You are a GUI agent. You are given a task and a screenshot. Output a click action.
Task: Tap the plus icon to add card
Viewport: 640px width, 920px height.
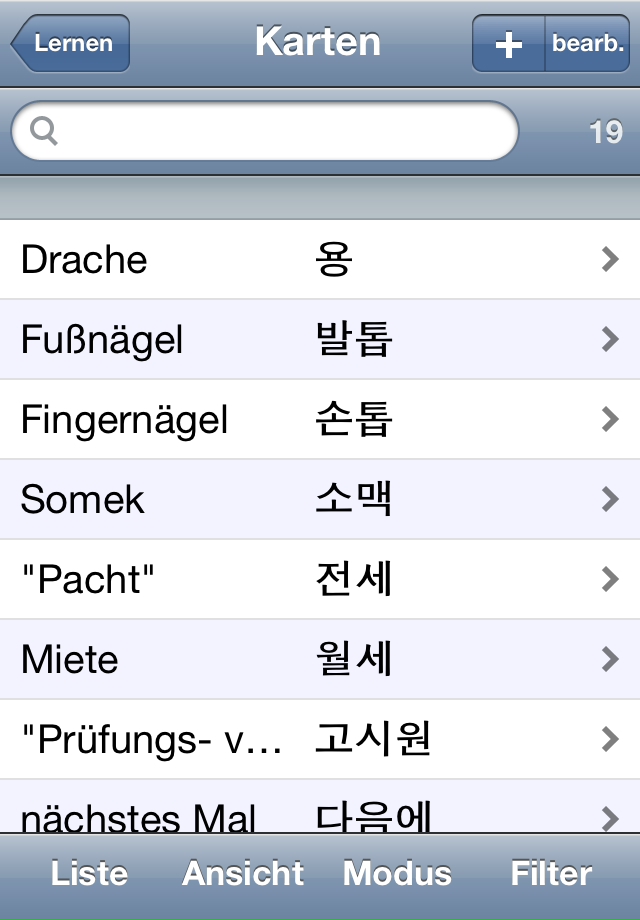point(509,44)
